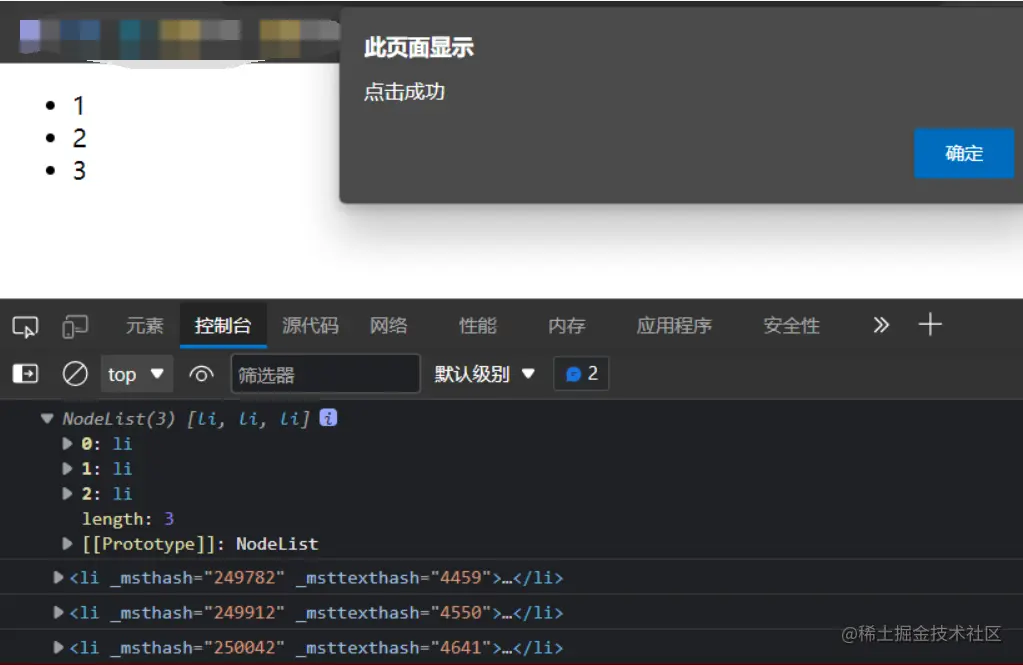Viewport: 1023px width, 665px height.
Task: Click list item 3 on the page
Action: pos(79,171)
